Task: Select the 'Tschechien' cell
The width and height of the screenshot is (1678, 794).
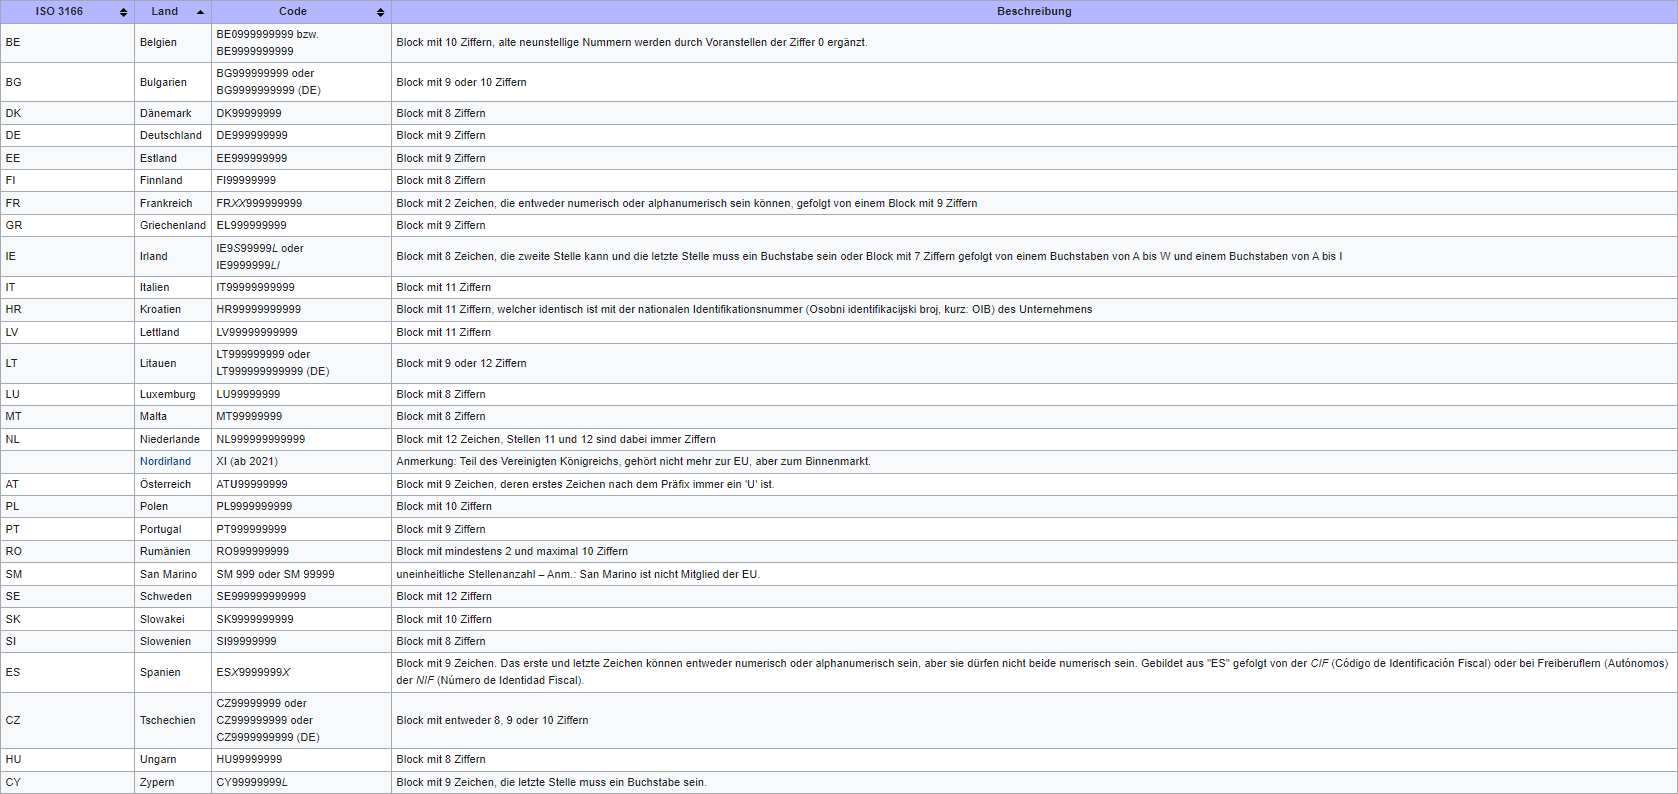Action: pos(173,720)
